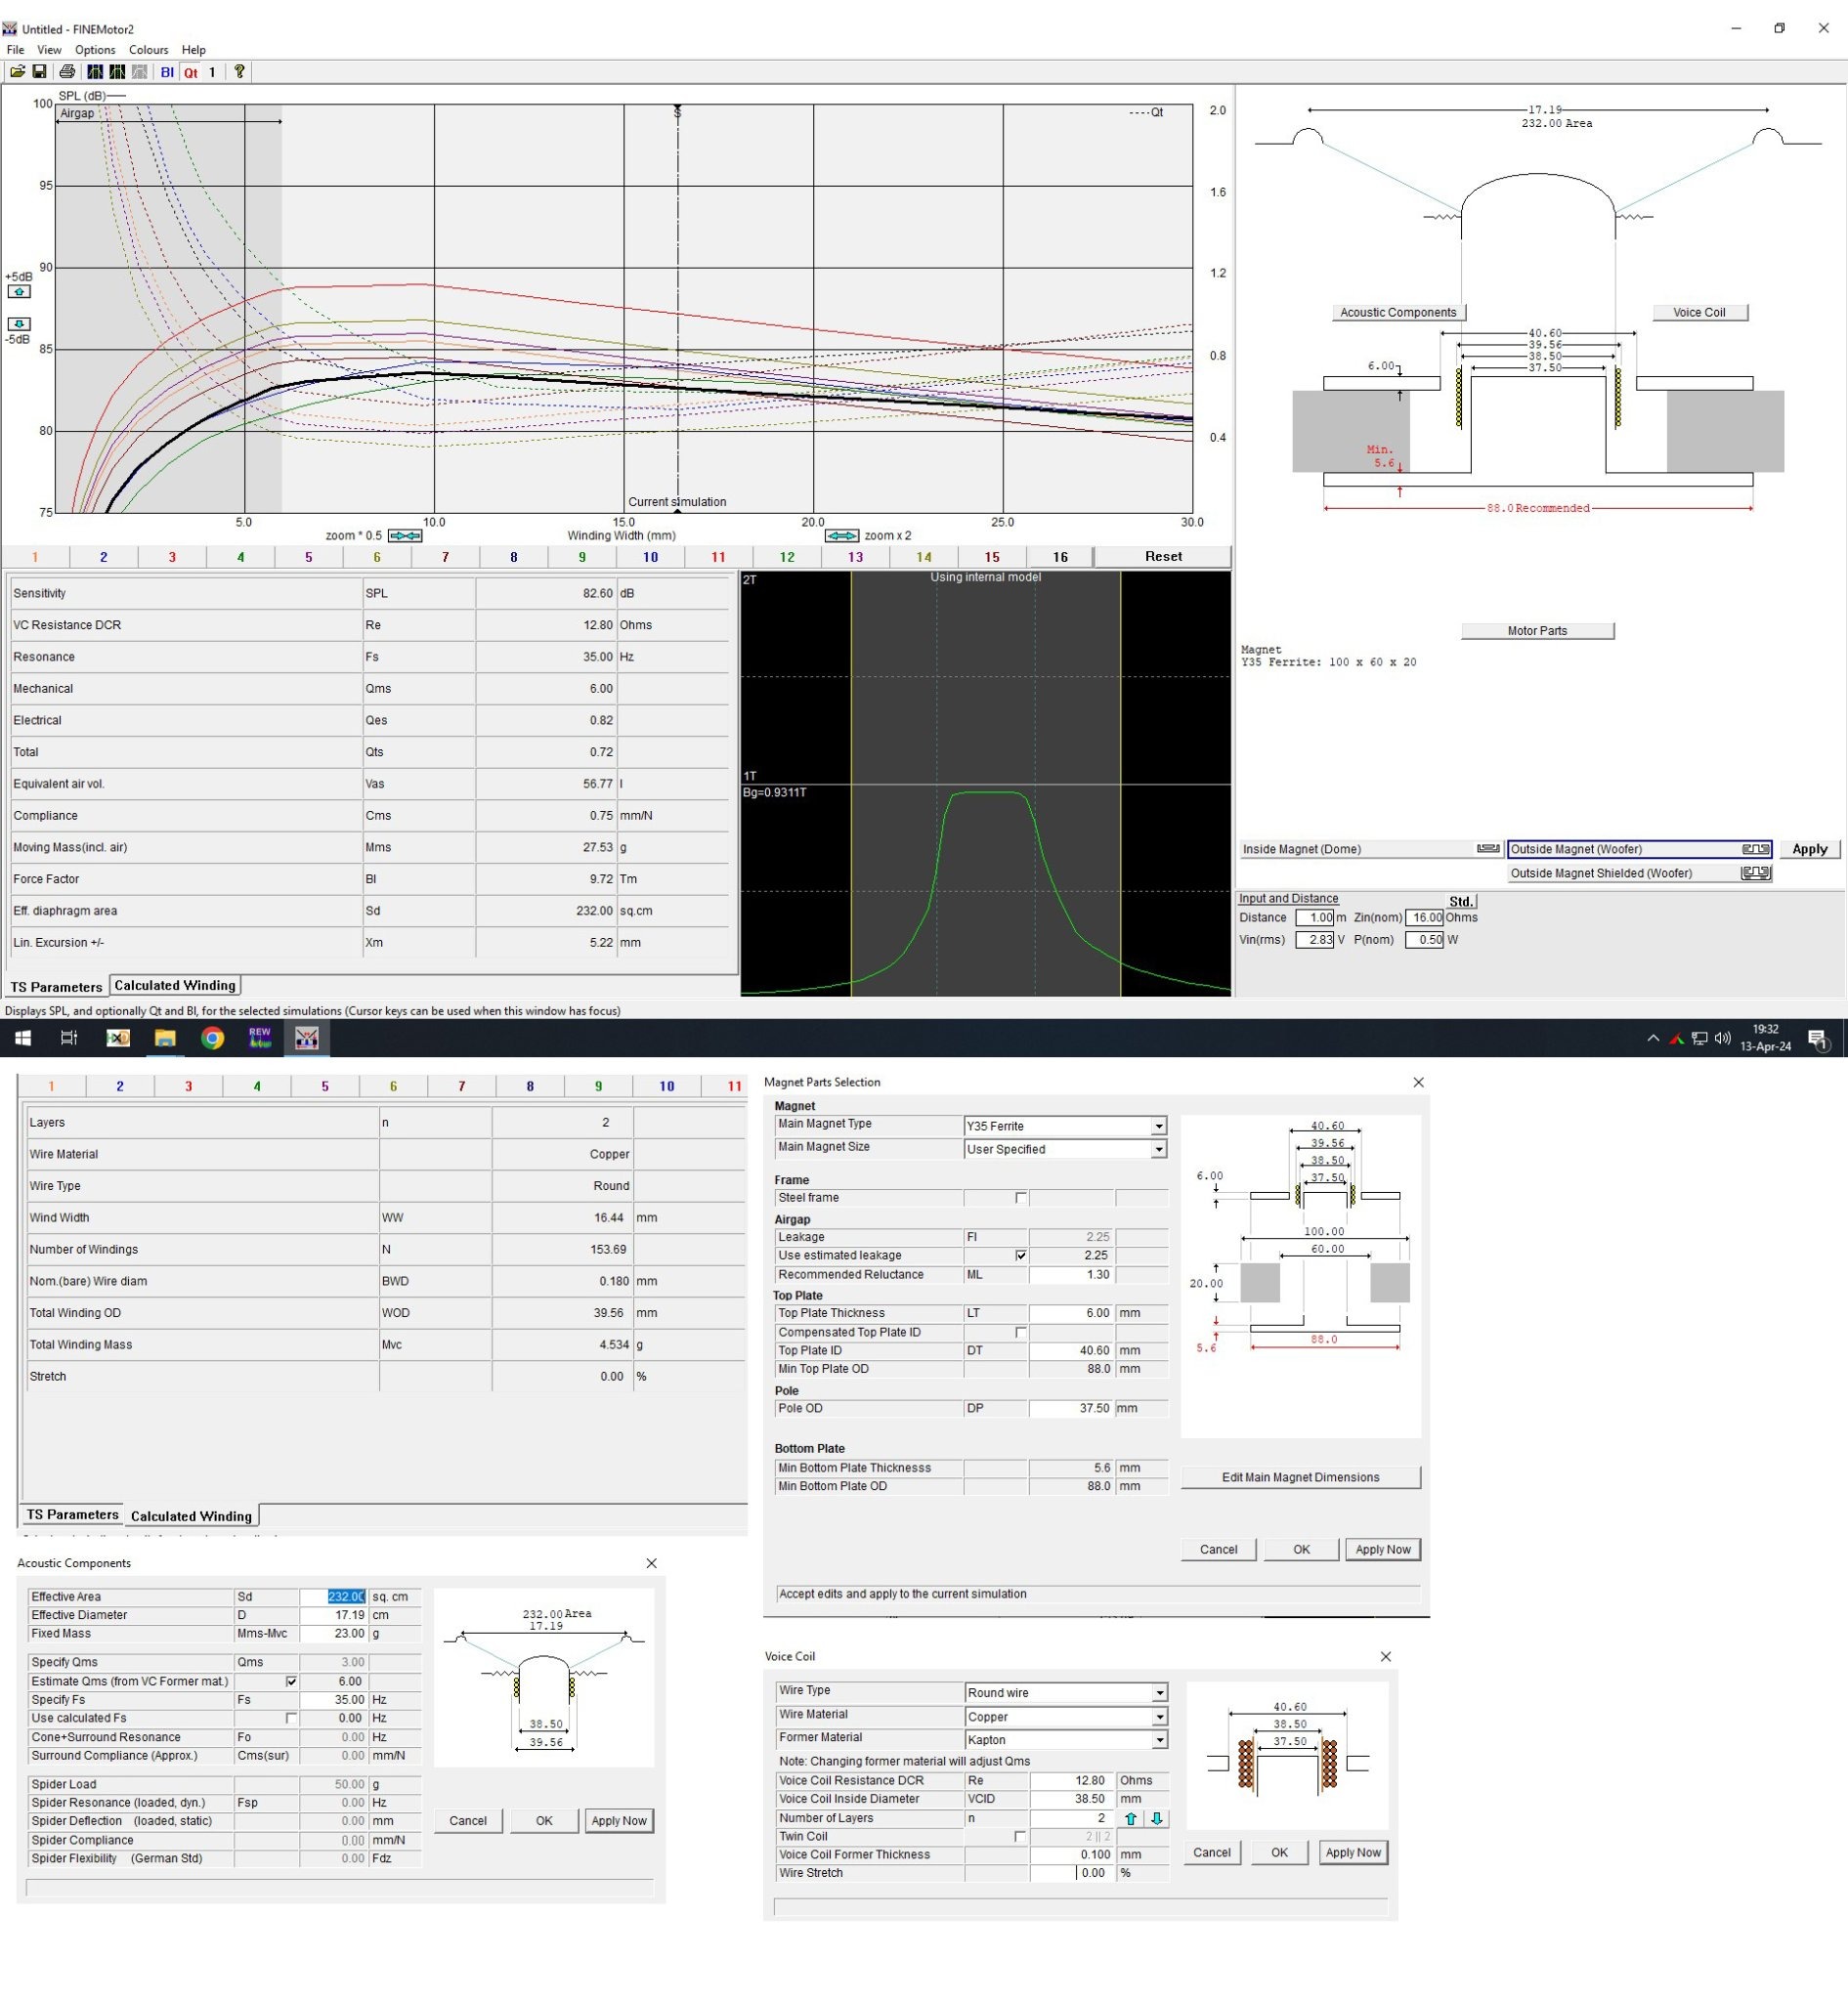
Task: Click the zoom * 0.5 arrow icon
Action: point(405,536)
